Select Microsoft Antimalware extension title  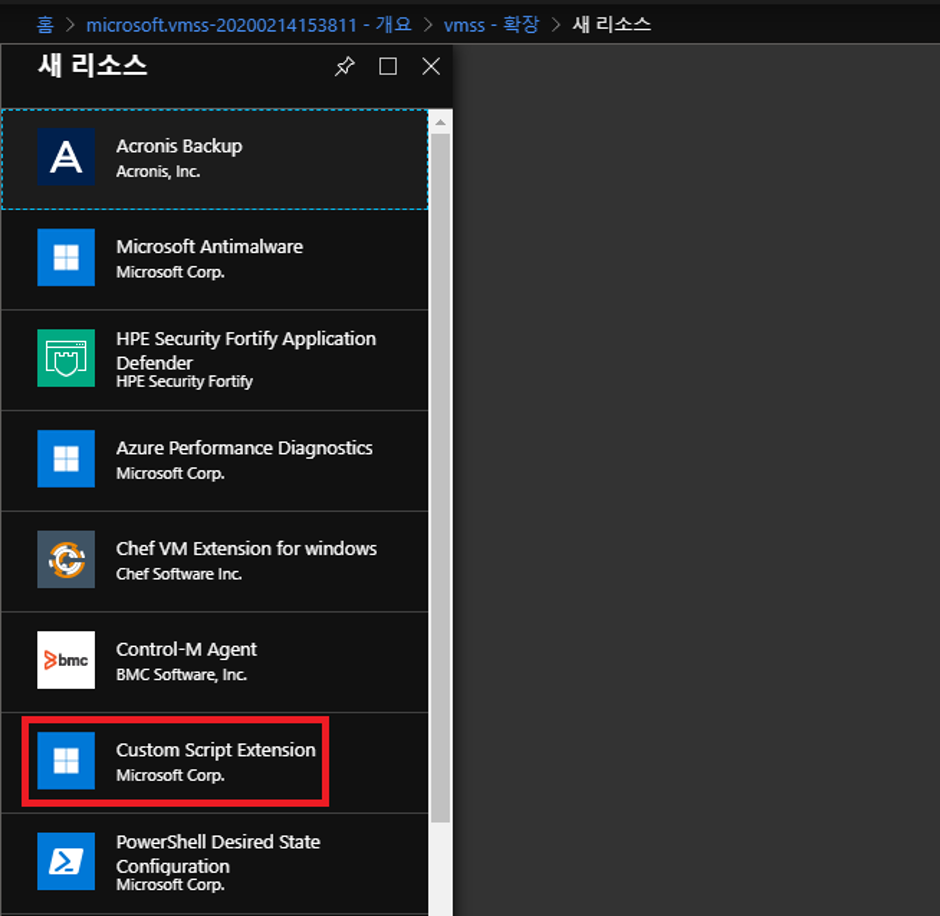tap(210, 246)
